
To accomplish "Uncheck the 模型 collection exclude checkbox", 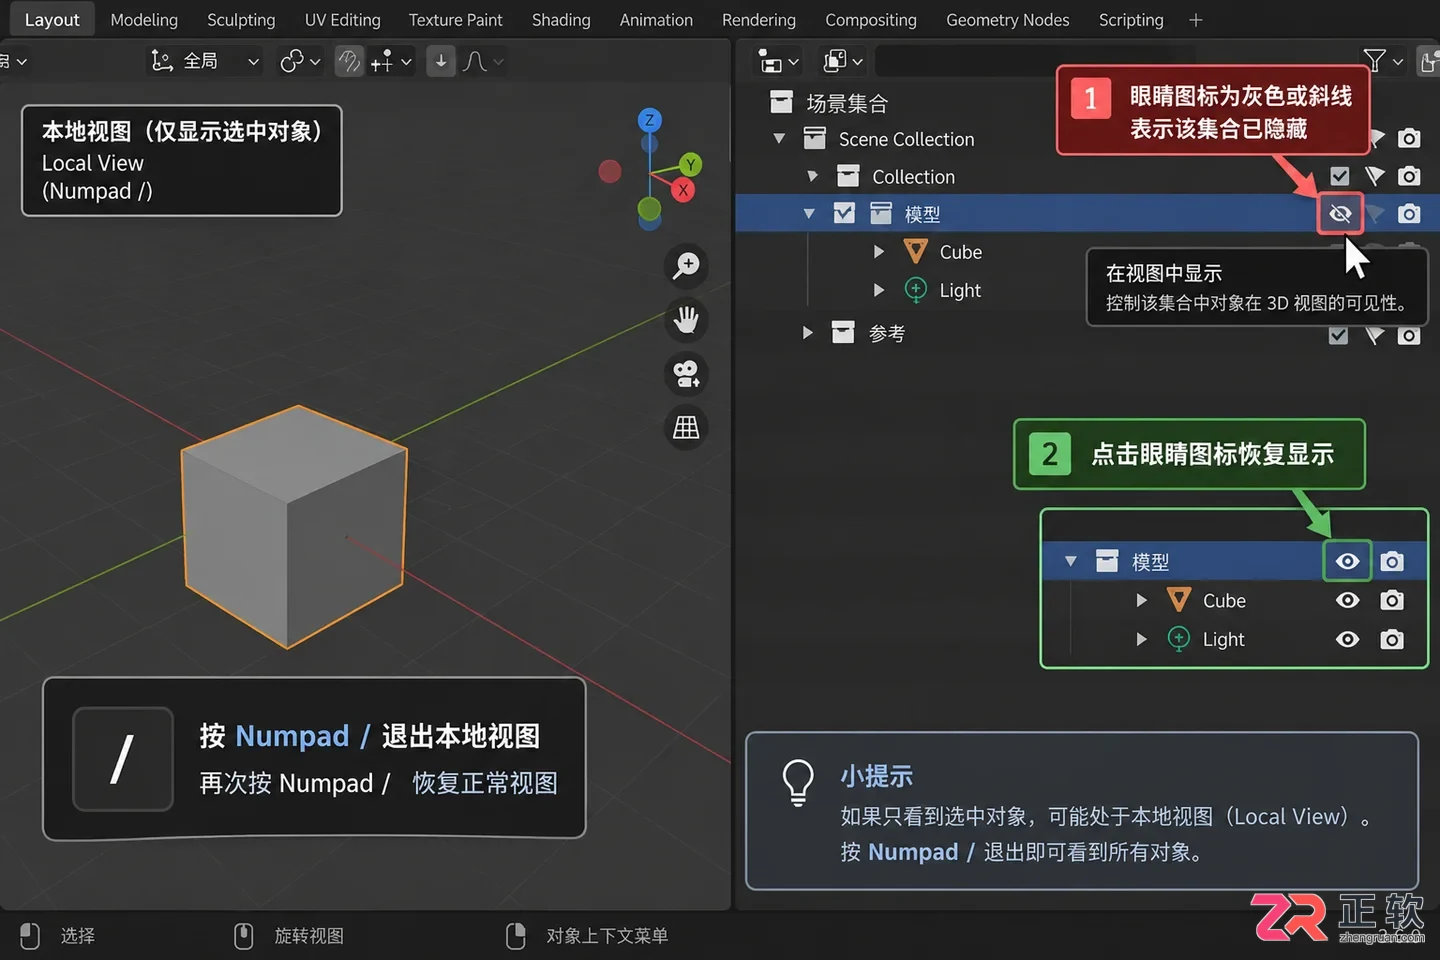I will coord(844,213).
